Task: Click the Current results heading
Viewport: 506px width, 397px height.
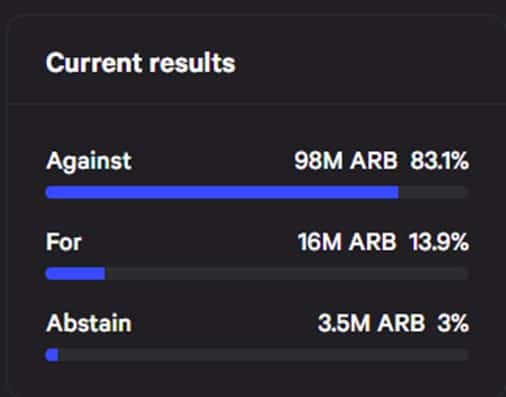Action: click(141, 63)
